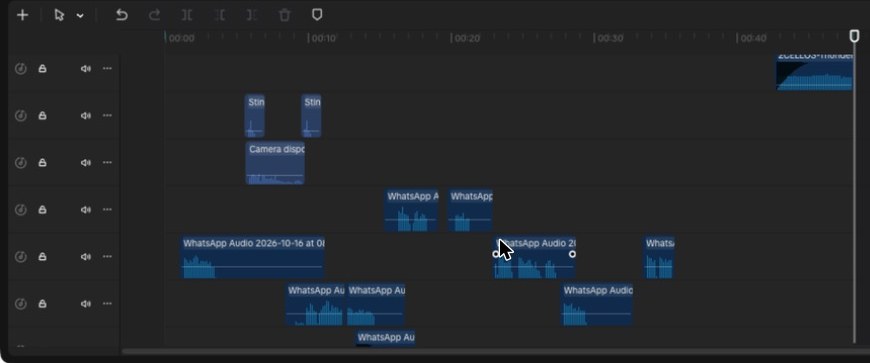This screenshot has height=363, width=870.
Task: Click the redo arrow
Action: (154, 16)
